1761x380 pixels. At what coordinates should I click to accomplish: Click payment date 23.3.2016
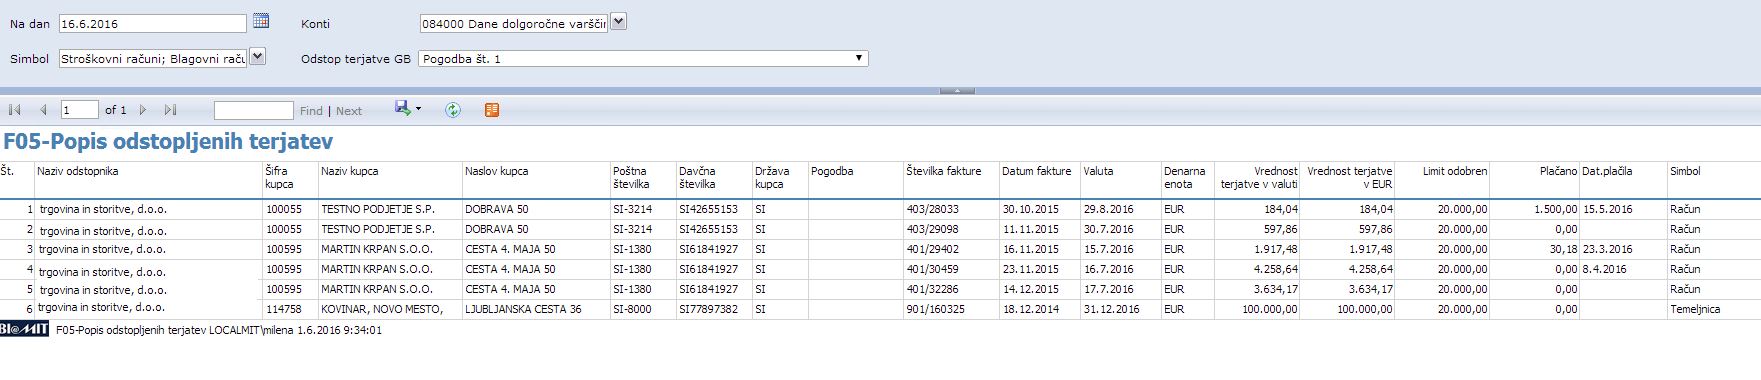click(1607, 249)
